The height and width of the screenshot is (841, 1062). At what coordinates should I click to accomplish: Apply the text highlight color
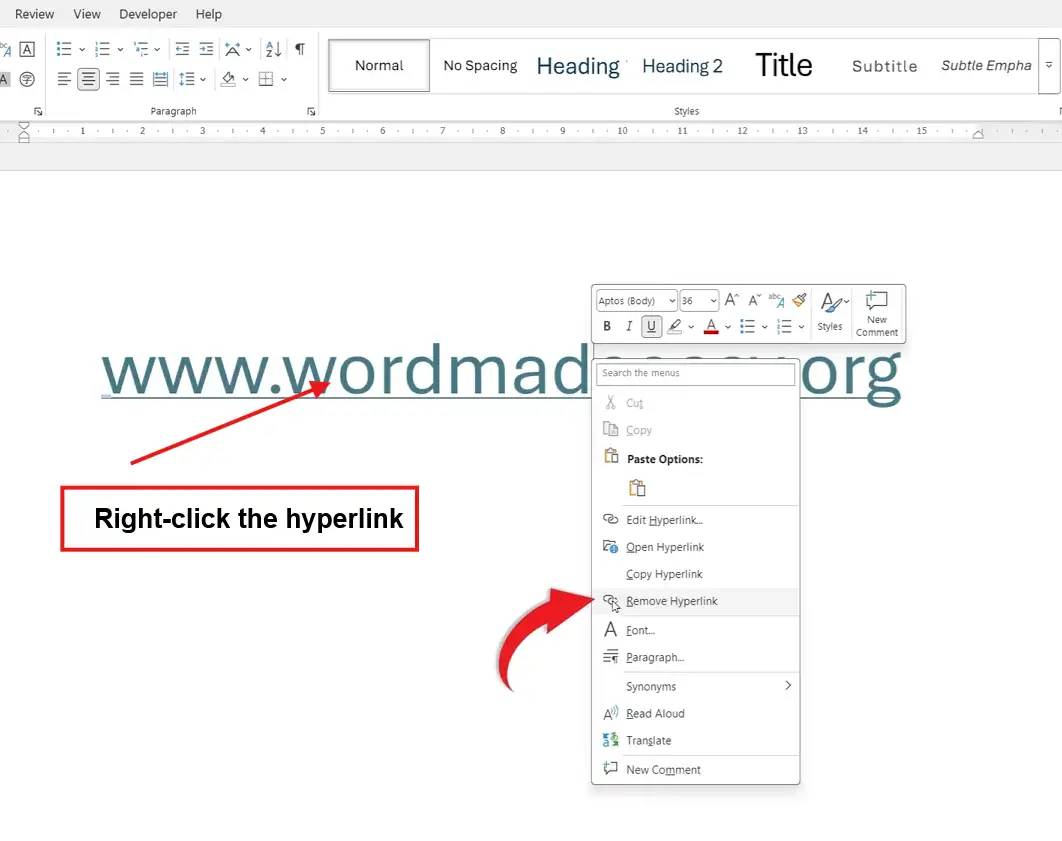(x=675, y=326)
